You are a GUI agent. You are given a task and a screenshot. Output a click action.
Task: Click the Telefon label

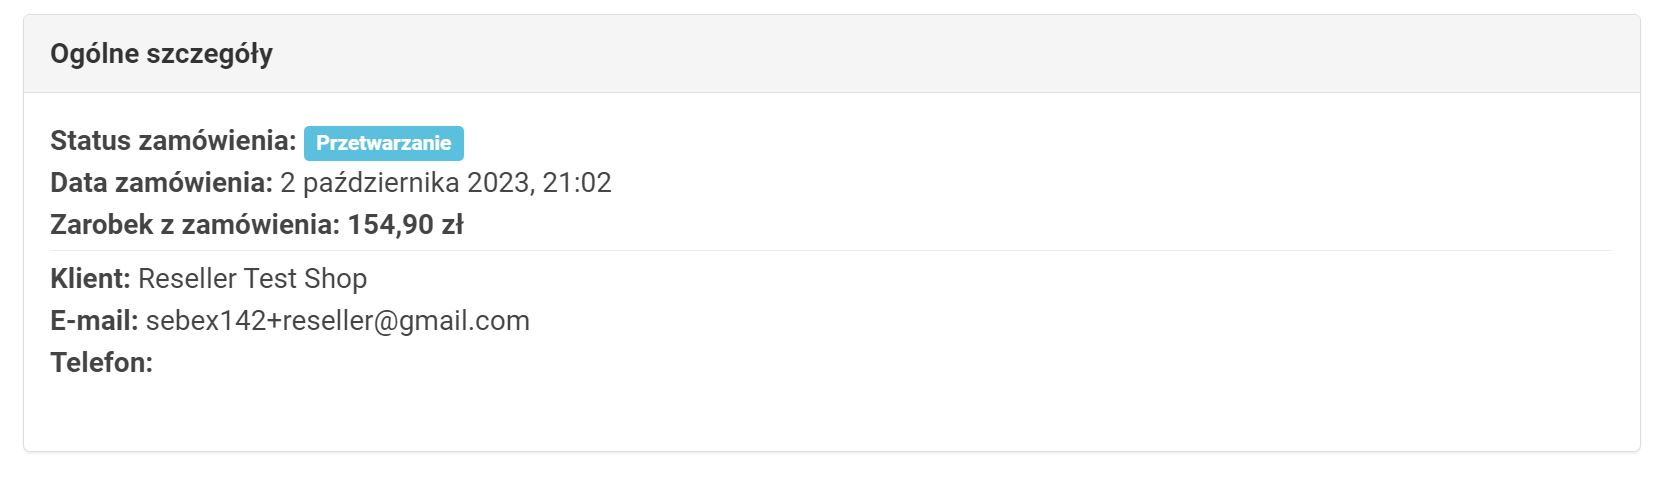(x=101, y=362)
